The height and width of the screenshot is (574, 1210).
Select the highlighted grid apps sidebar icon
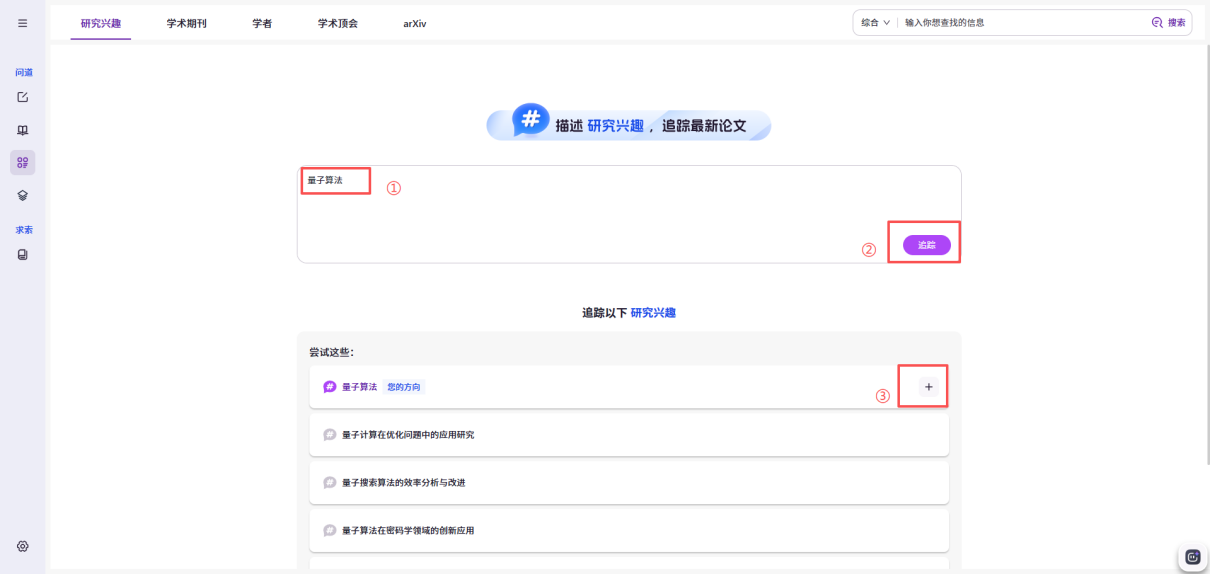[x=23, y=162]
